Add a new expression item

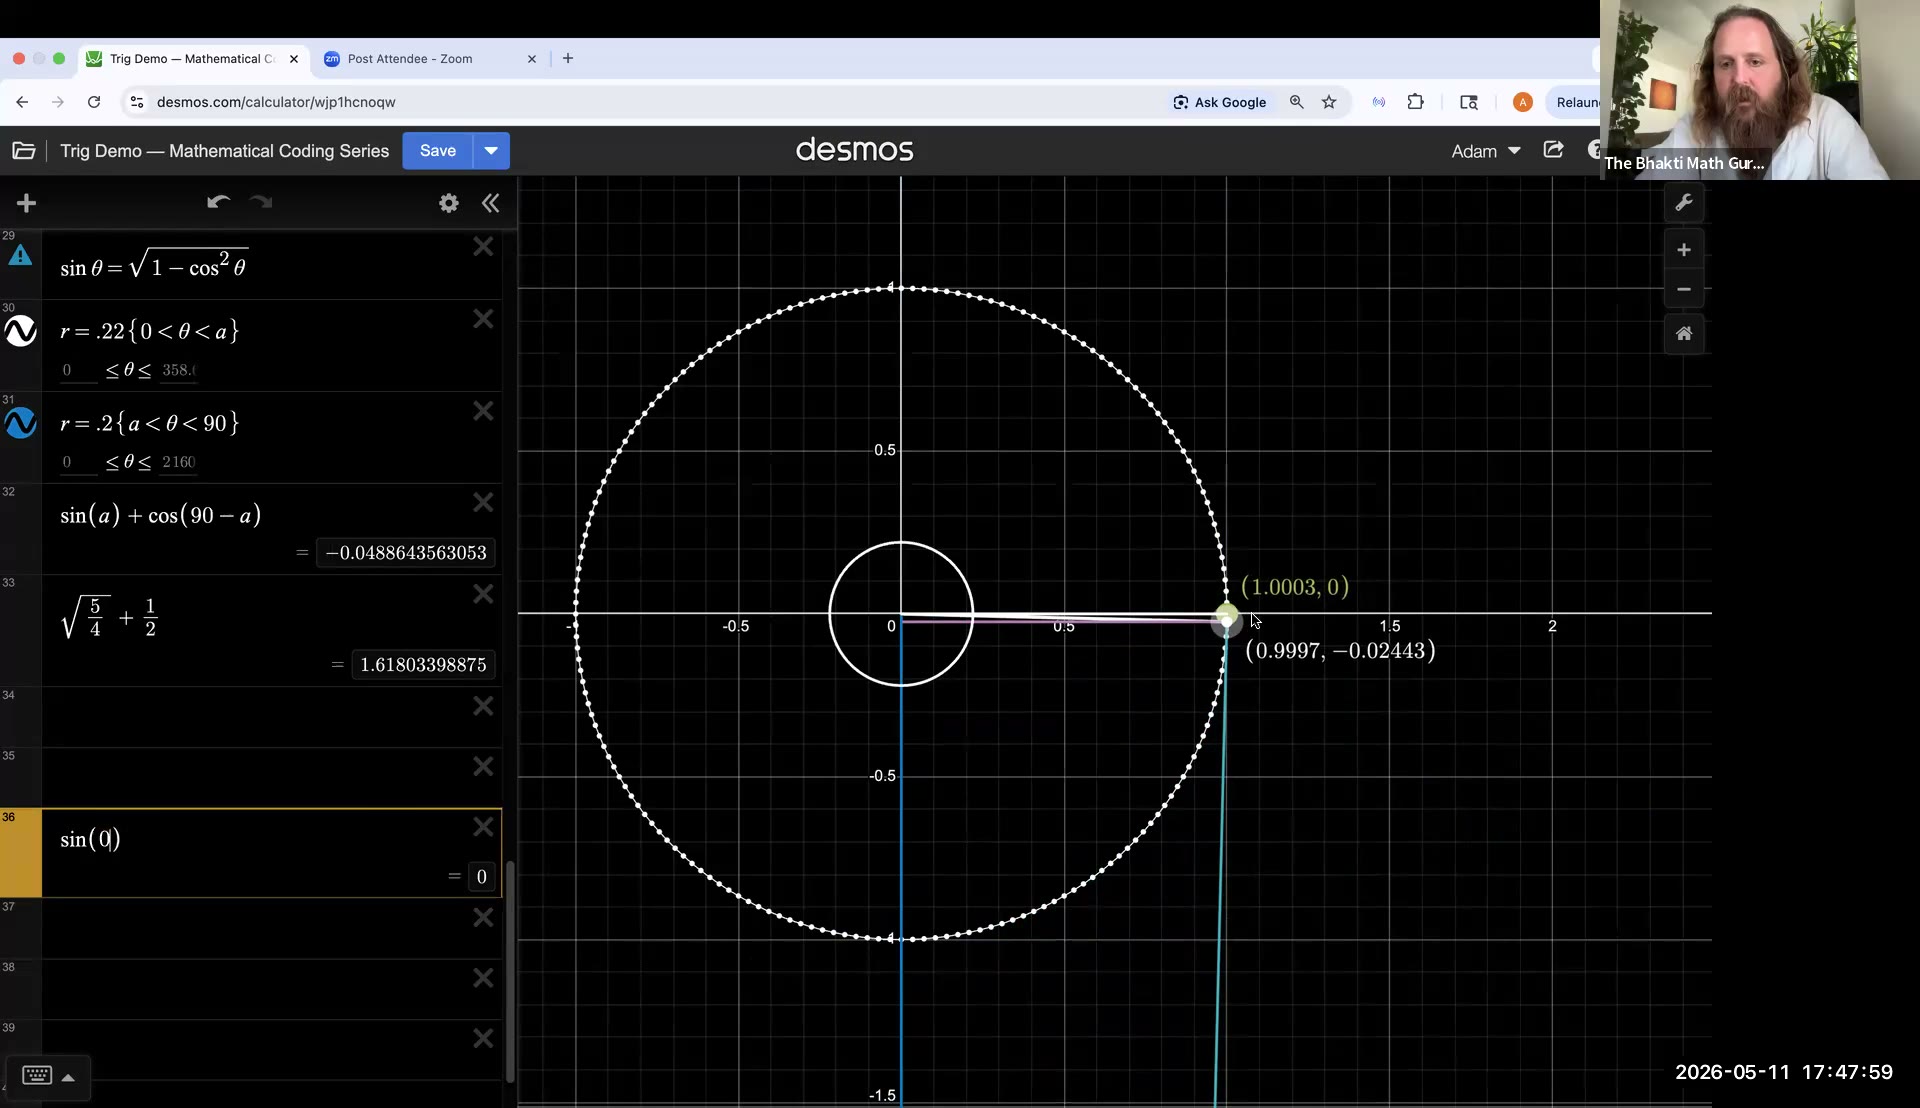coord(27,204)
